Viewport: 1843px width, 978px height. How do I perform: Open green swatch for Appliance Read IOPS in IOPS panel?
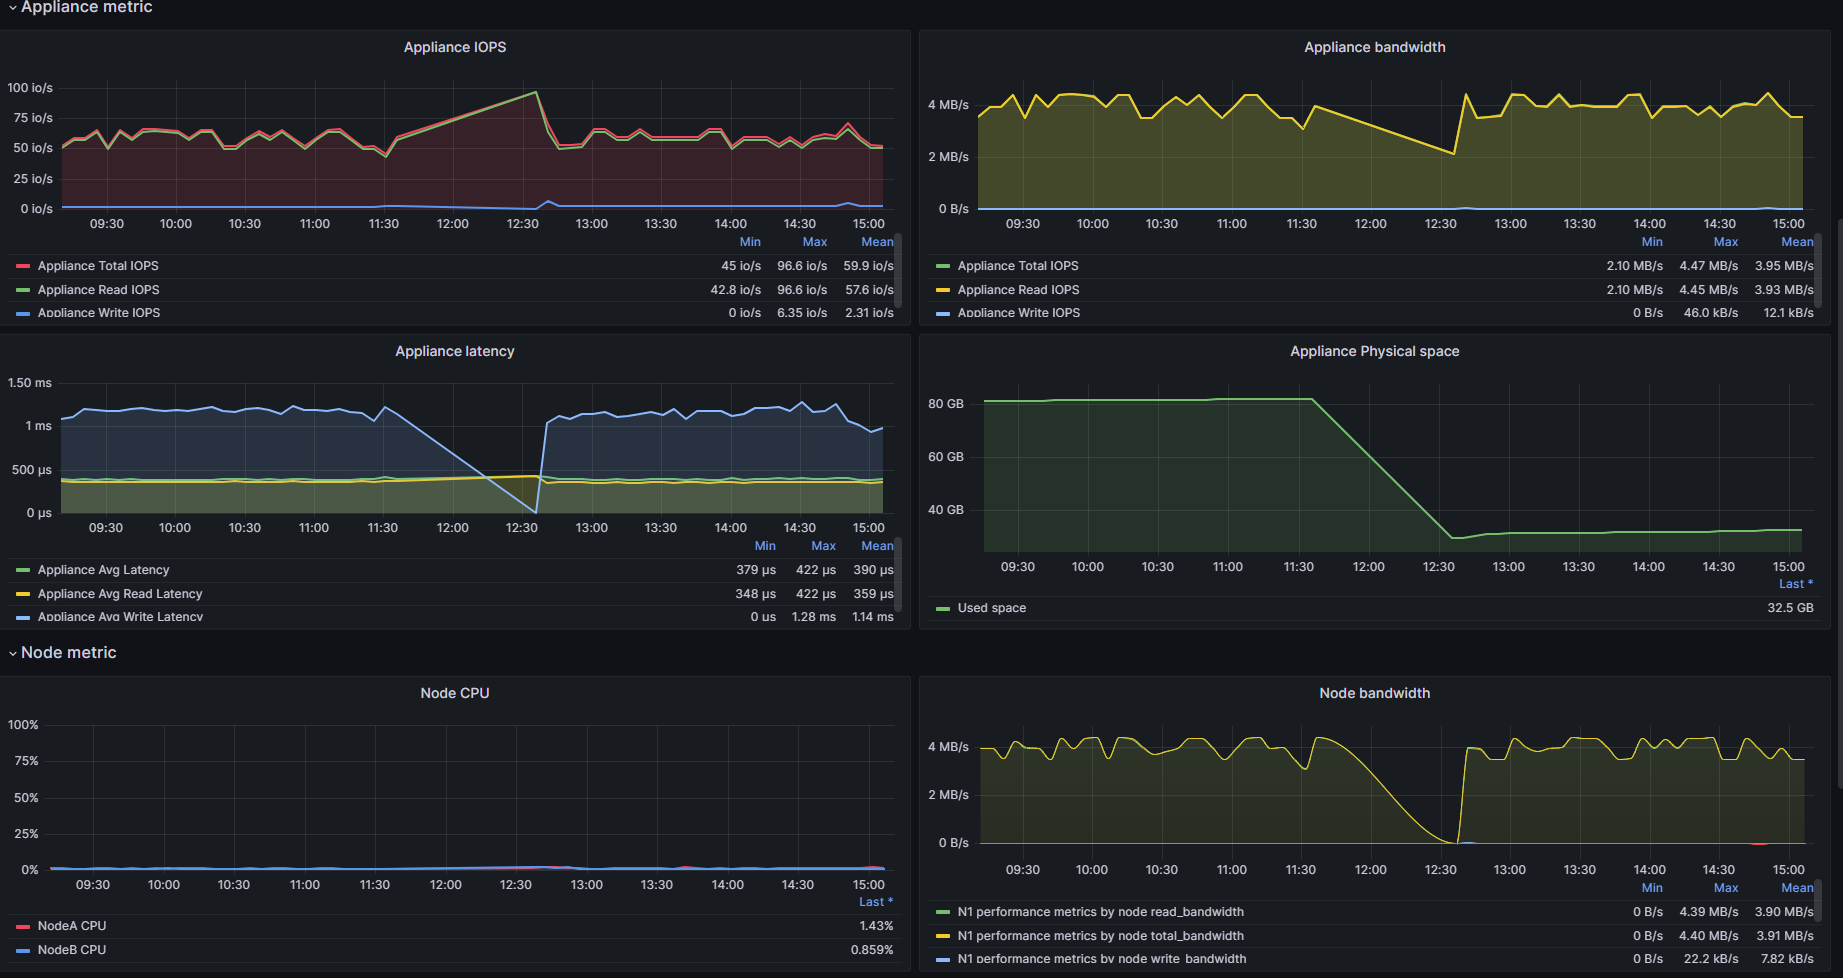coord(23,290)
